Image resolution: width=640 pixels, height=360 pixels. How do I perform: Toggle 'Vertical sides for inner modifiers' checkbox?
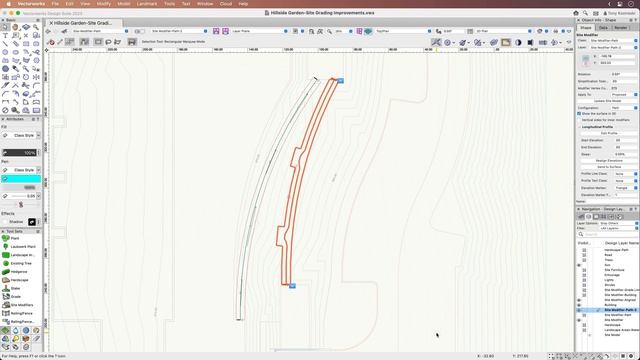[579, 120]
